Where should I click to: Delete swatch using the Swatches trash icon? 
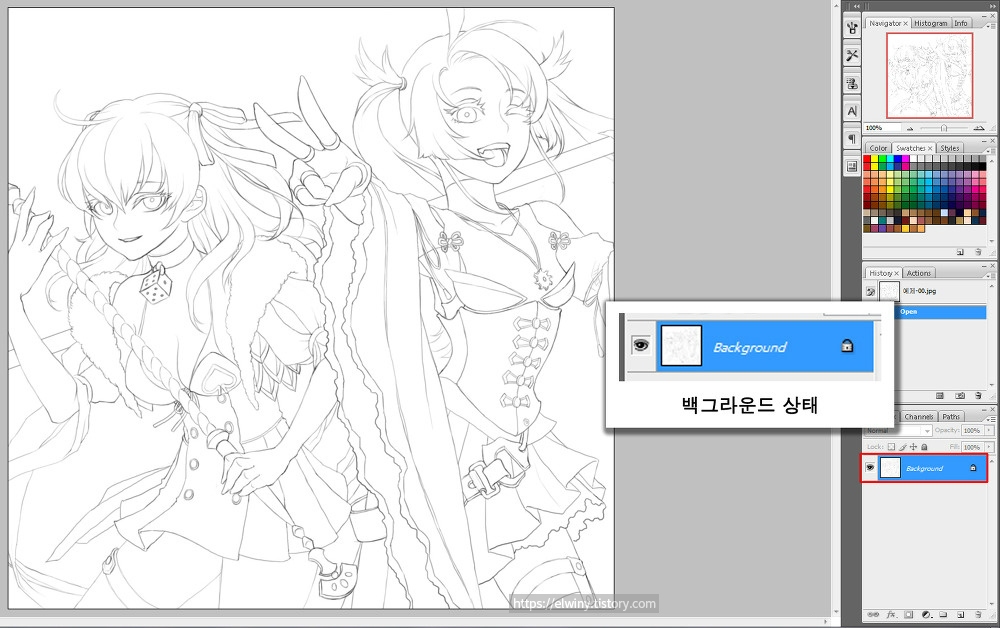click(x=978, y=252)
